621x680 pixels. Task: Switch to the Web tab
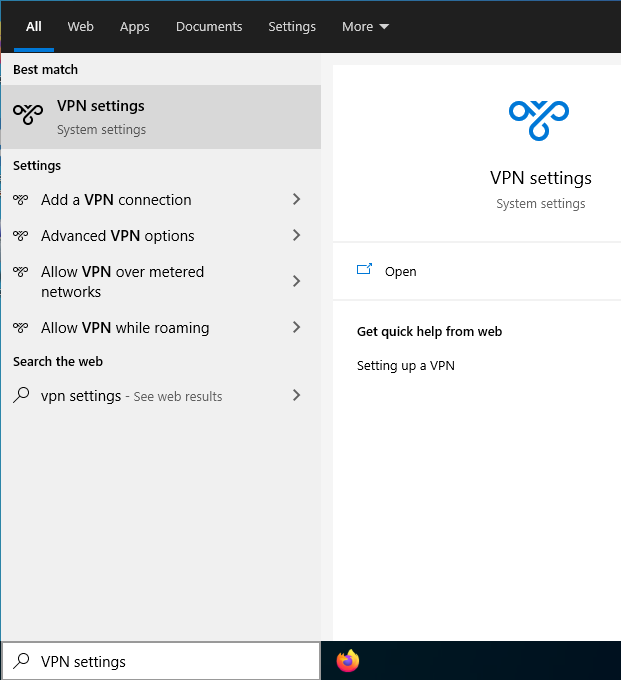coord(80,26)
